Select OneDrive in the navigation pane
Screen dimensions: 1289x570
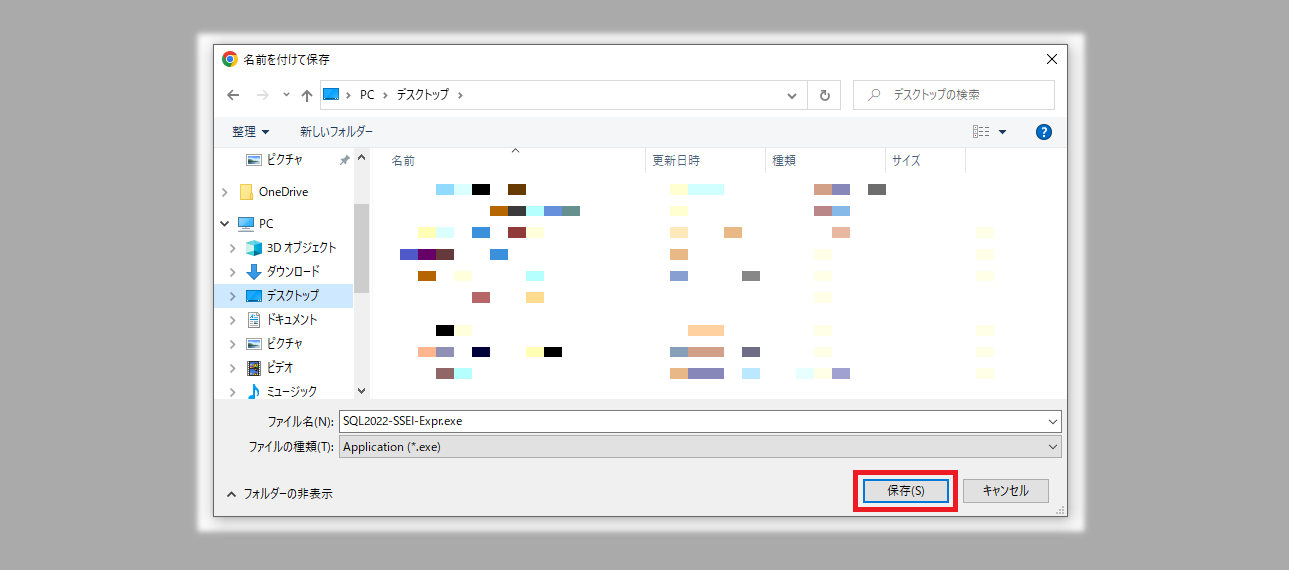[x=283, y=192]
